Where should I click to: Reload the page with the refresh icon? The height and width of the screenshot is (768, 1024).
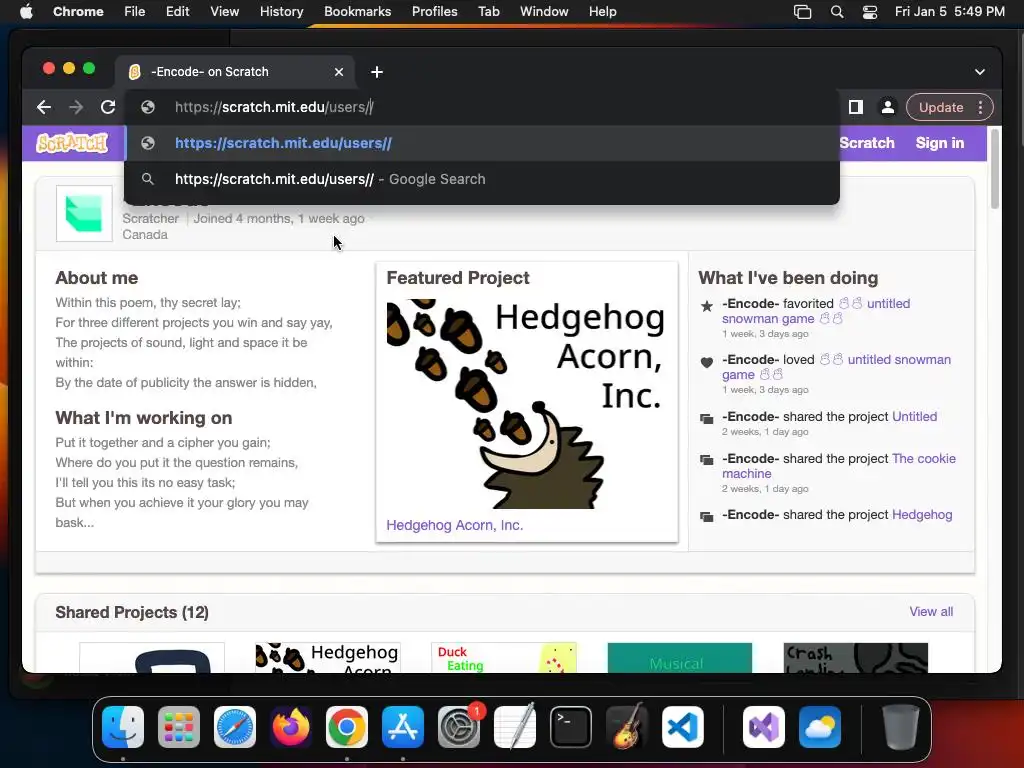tap(108, 107)
